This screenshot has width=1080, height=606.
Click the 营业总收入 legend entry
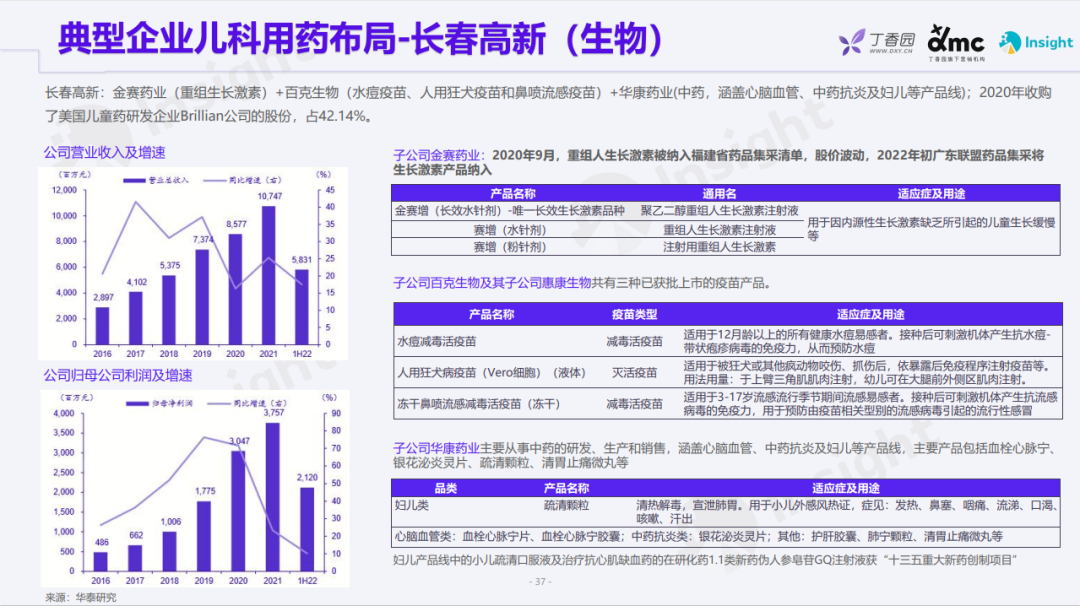click(x=156, y=180)
